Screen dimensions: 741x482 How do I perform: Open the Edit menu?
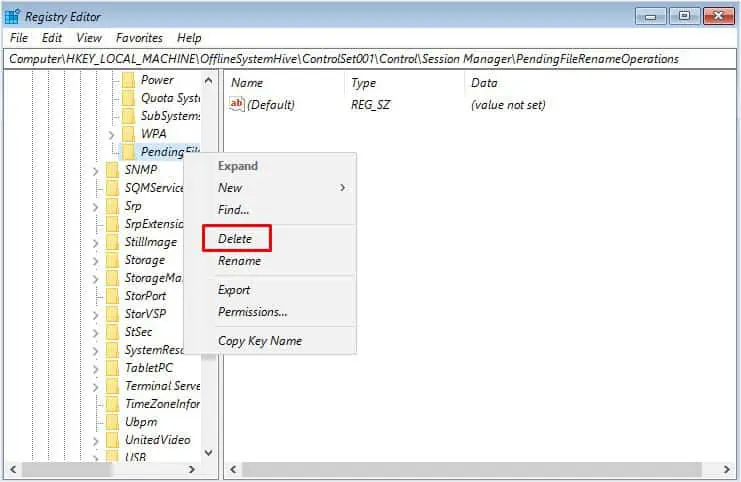pyautogui.click(x=52, y=38)
